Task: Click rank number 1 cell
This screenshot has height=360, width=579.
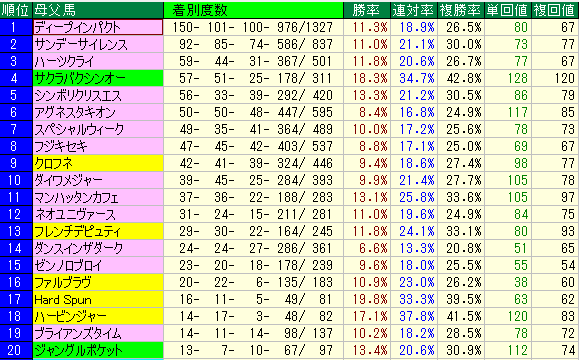Action: point(16,27)
